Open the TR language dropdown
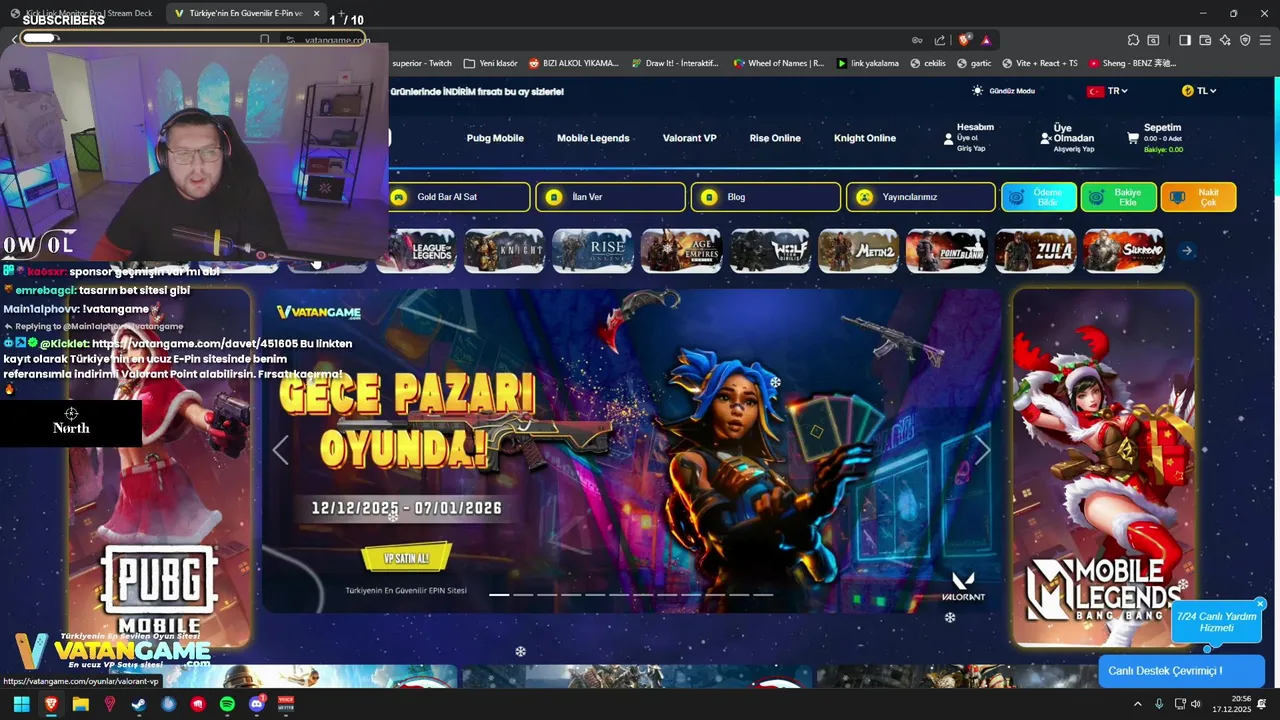 click(1108, 91)
